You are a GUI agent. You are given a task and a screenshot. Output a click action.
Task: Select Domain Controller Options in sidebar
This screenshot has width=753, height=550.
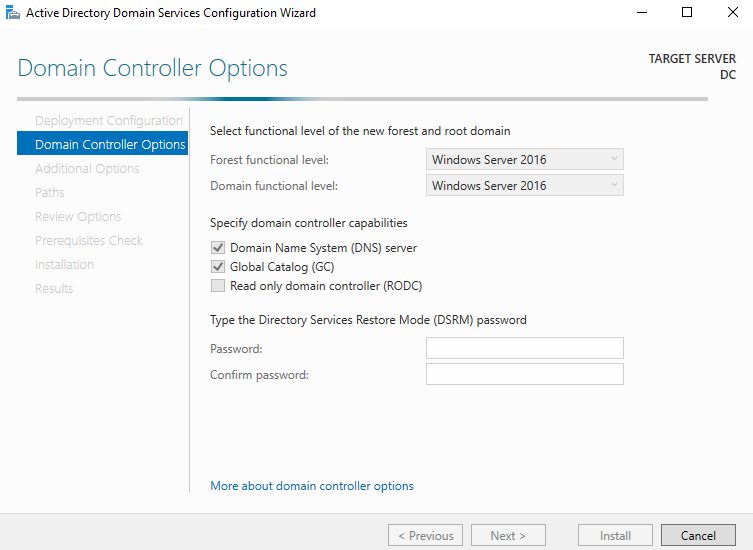(x=102, y=144)
